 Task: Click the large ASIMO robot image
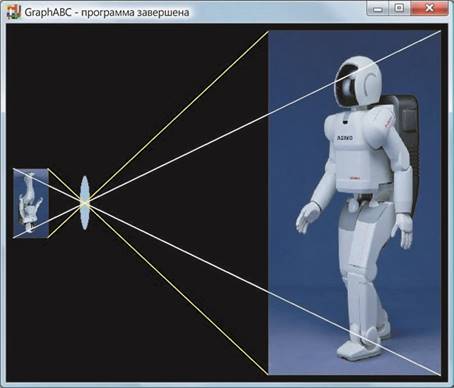(x=355, y=203)
